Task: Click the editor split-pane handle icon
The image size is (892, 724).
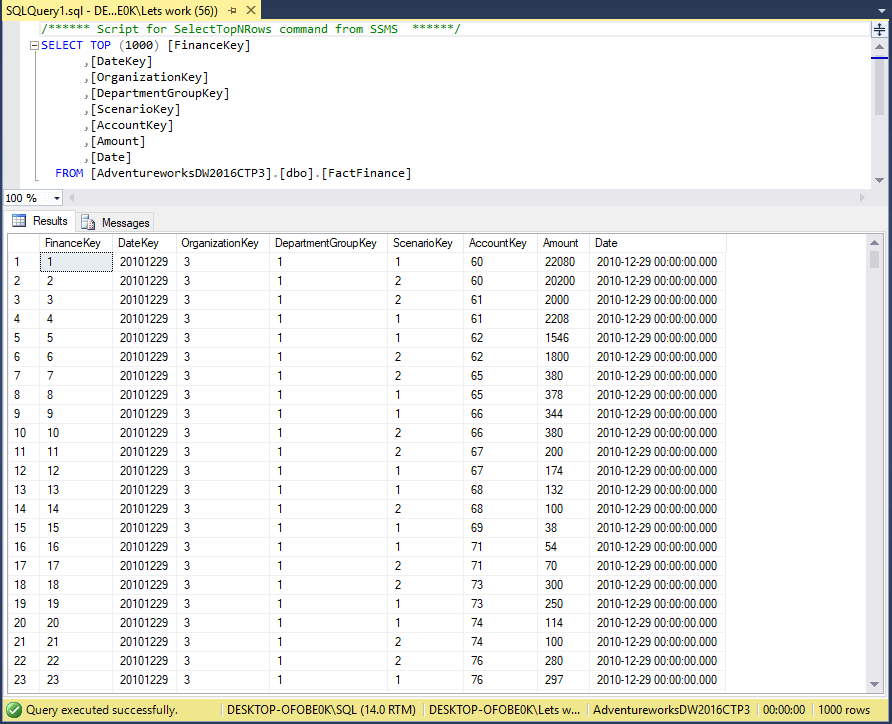Action: pyautogui.click(x=879, y=30)
